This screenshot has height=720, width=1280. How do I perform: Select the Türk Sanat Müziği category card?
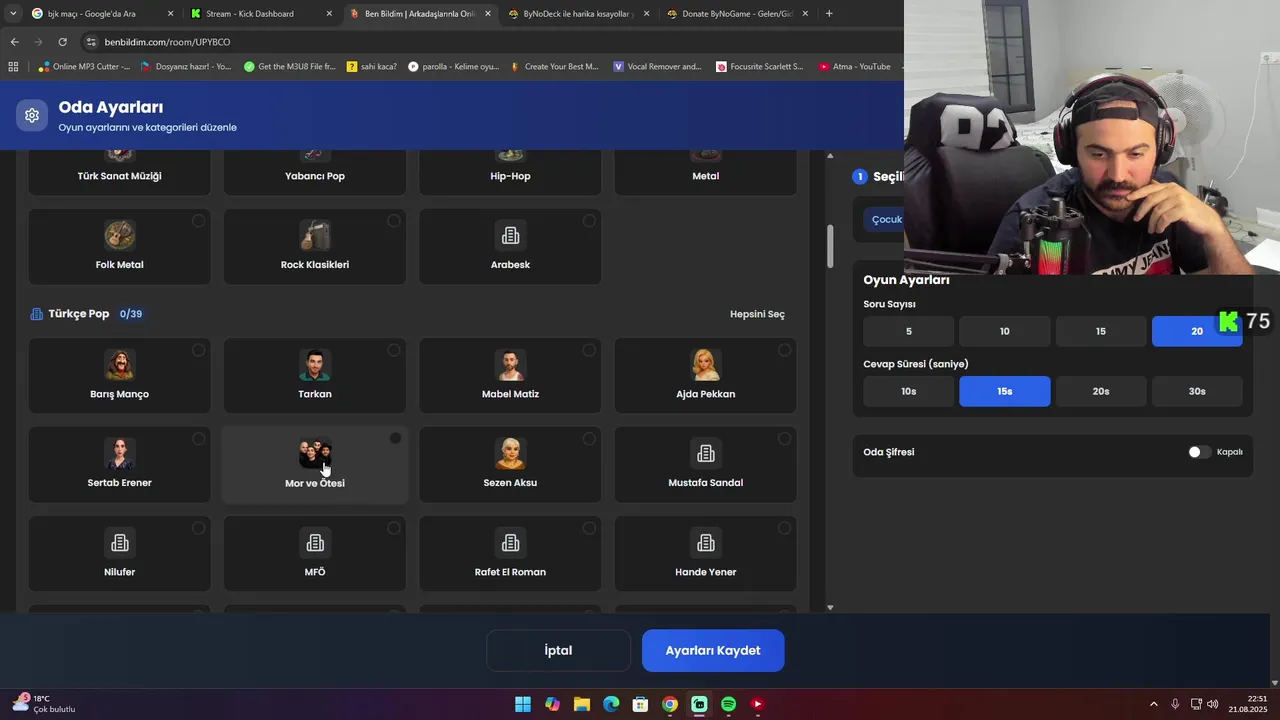[120, 172]
